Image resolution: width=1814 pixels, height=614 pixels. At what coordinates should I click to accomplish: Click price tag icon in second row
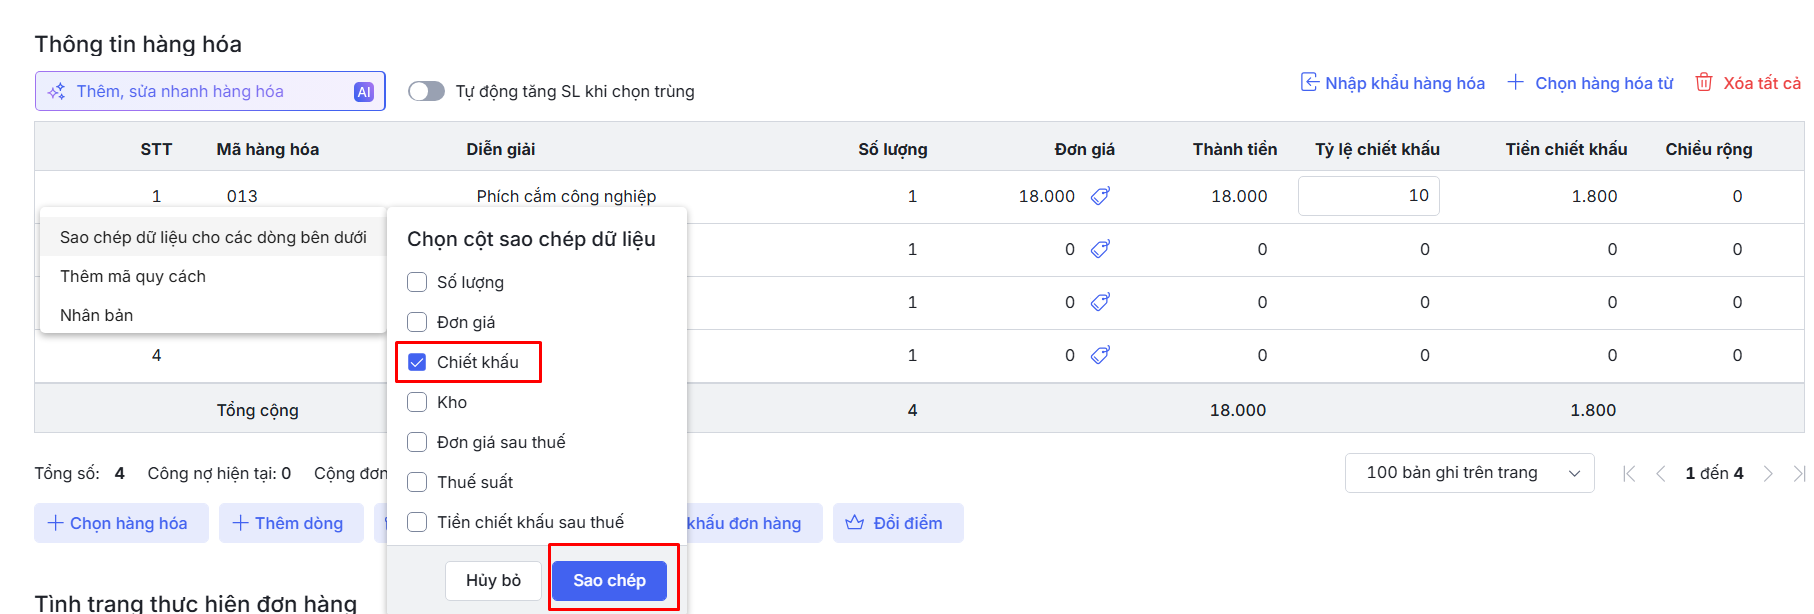(1100, 249)
